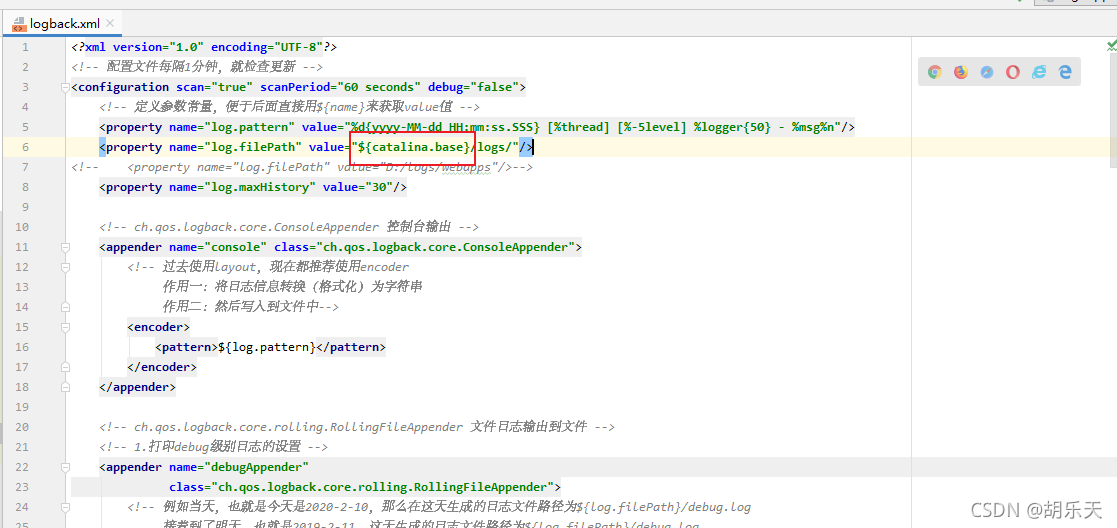
Task: Fold the comment block starting at line 24
Action: 66,507
